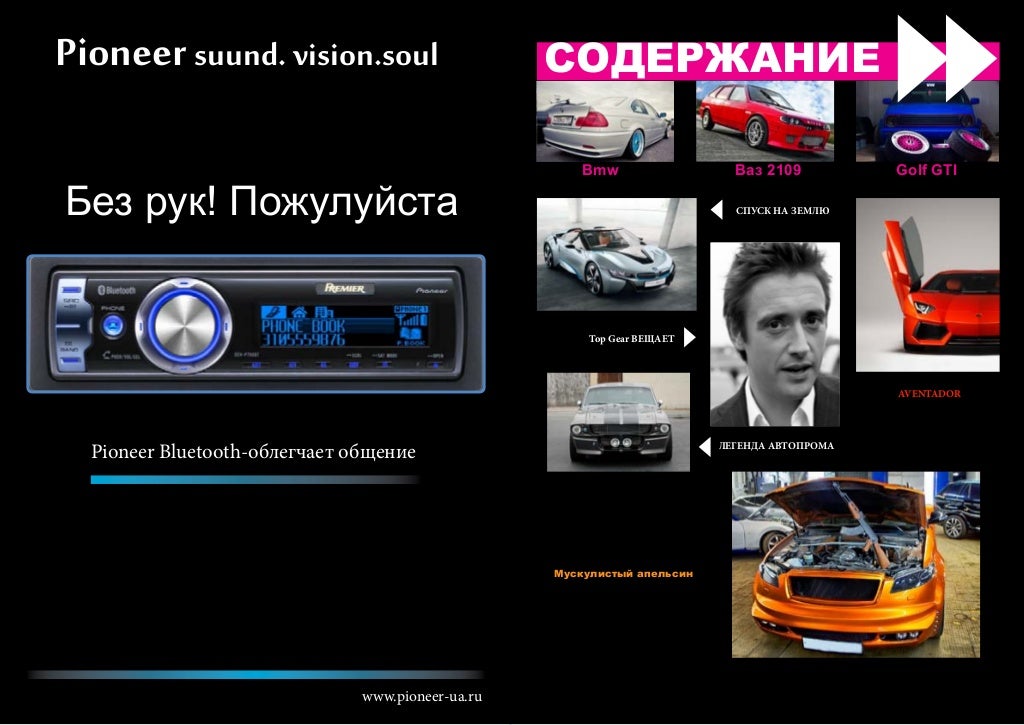Screen dimensions: 1024x725
Task: Open the man's black-and-white portrait photo
Action: point(775,334)
